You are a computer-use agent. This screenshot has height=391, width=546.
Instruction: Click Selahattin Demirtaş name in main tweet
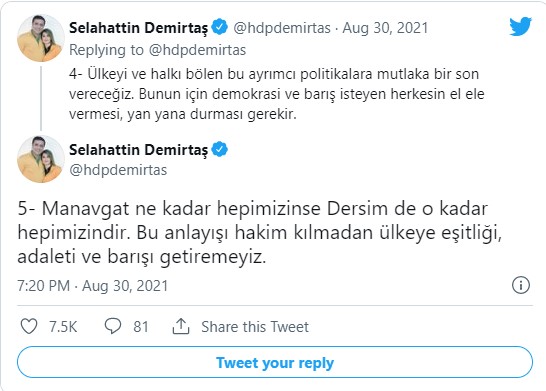click(x=138, y=150)
